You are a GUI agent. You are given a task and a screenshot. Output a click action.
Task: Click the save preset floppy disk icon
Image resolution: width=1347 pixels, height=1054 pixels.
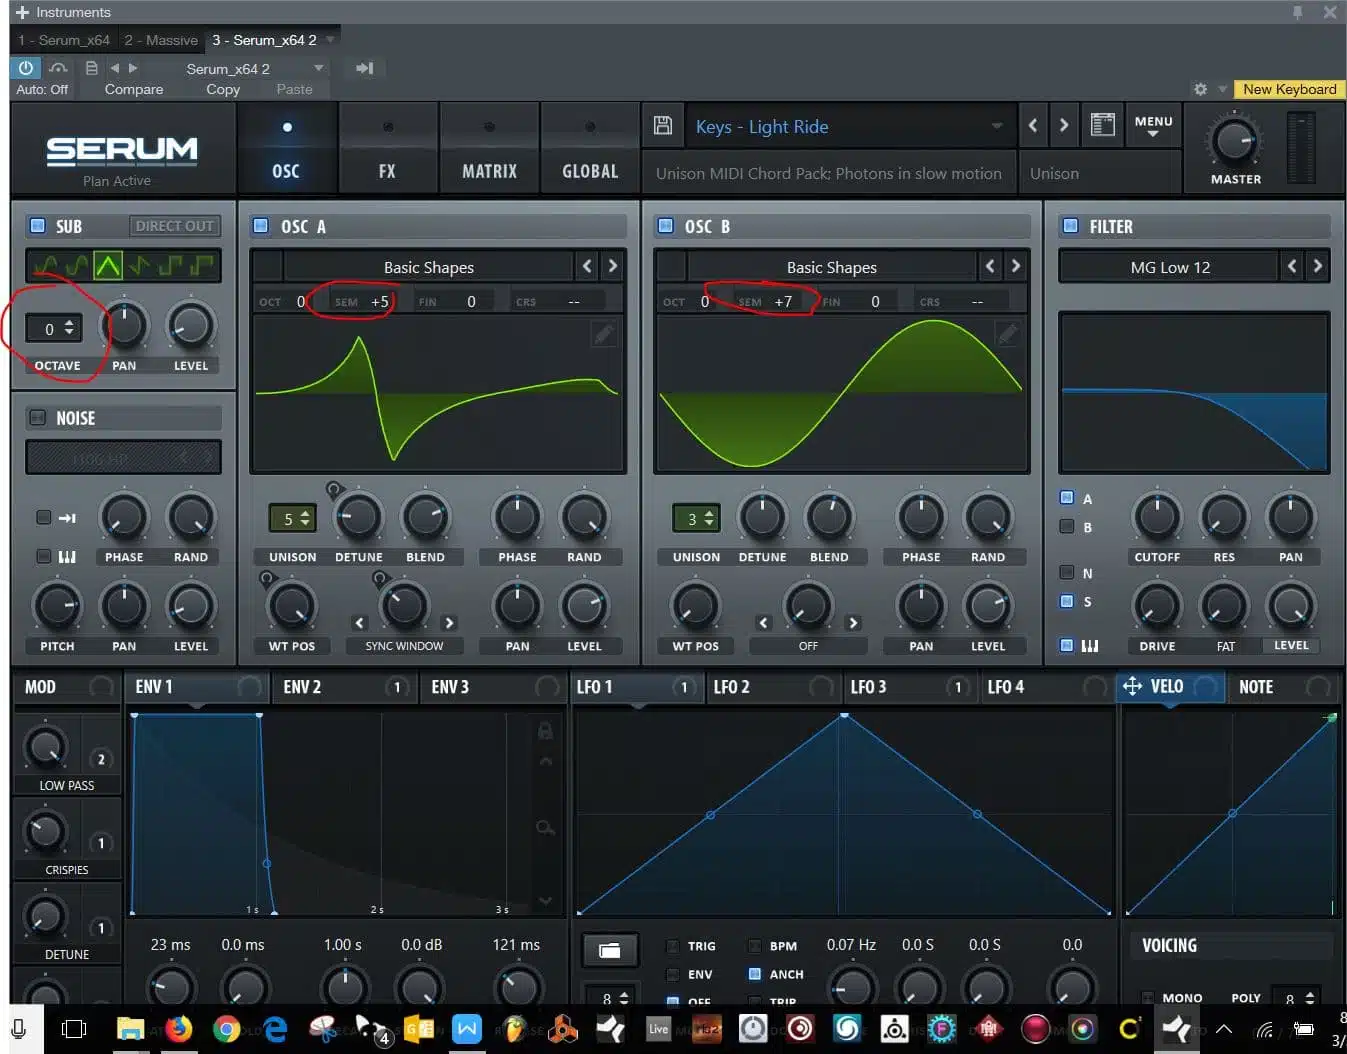662,125
